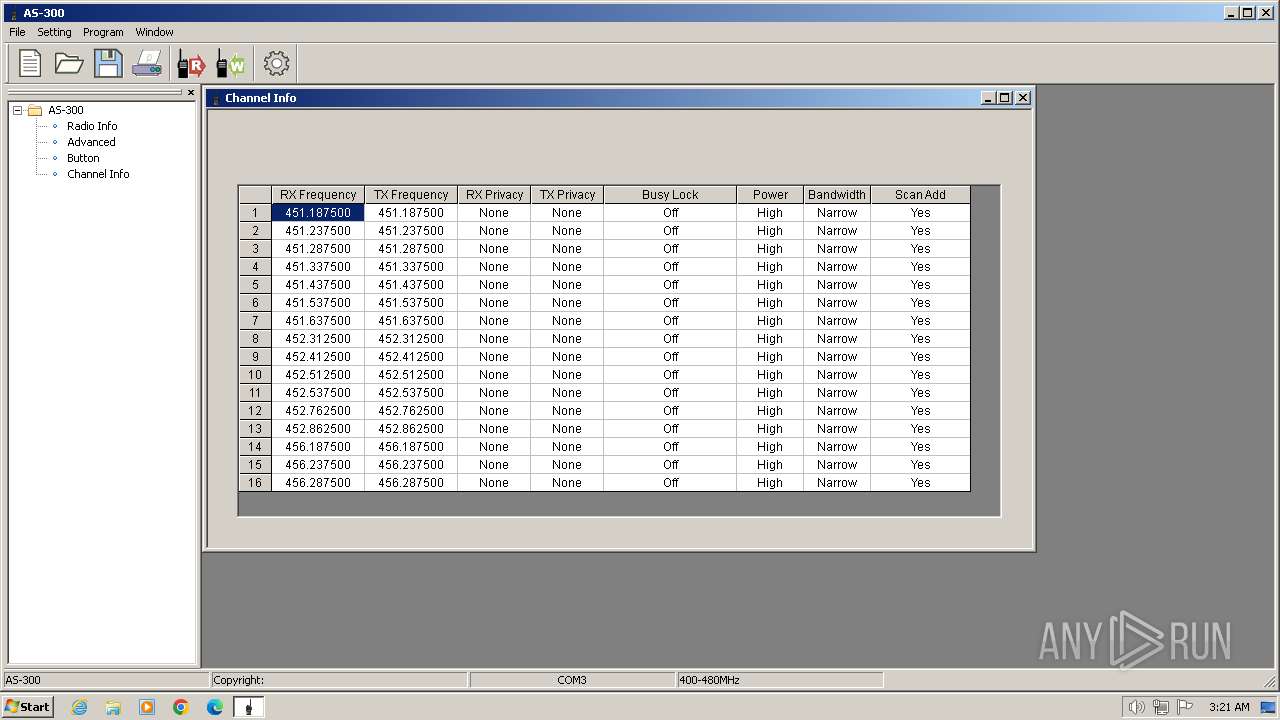This screenshot has height=720, width=1280.
Task: Select Power cell of channel 12
Action: point(770,411)
